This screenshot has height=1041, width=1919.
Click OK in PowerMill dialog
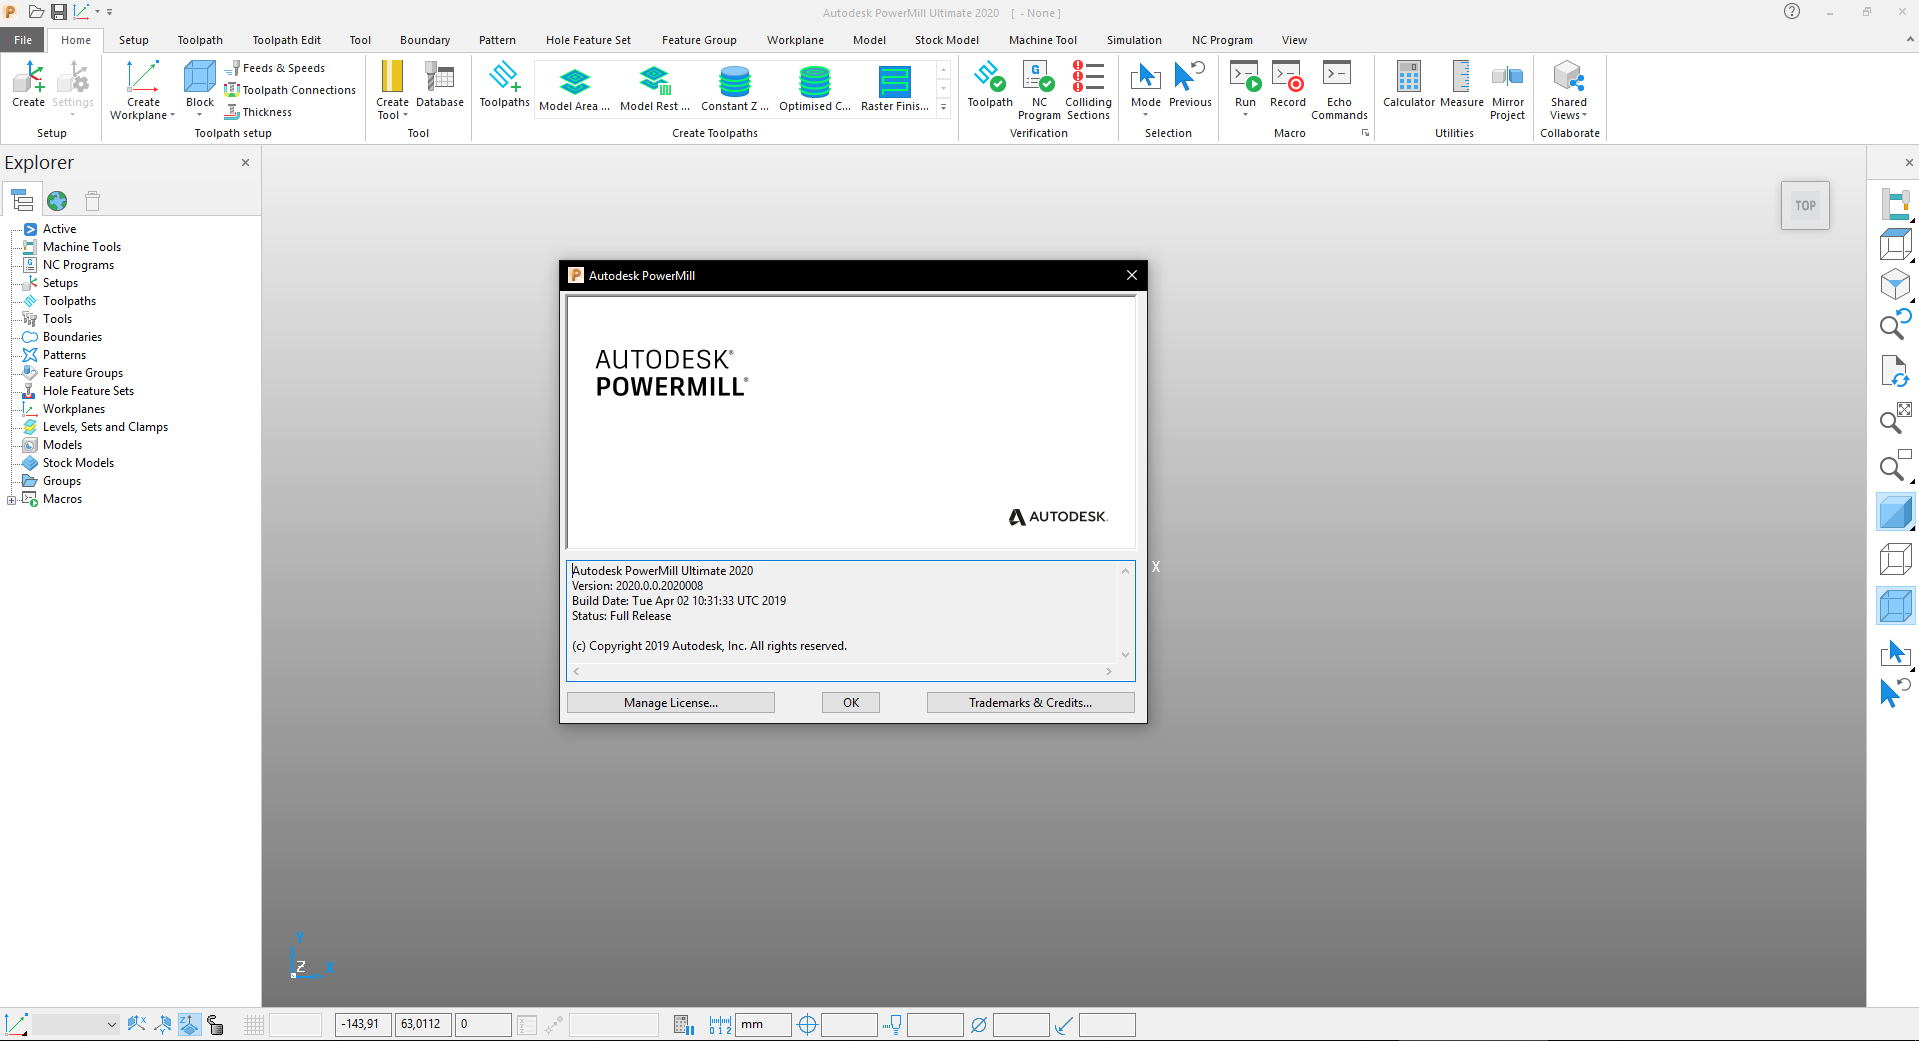coord(851,703)
